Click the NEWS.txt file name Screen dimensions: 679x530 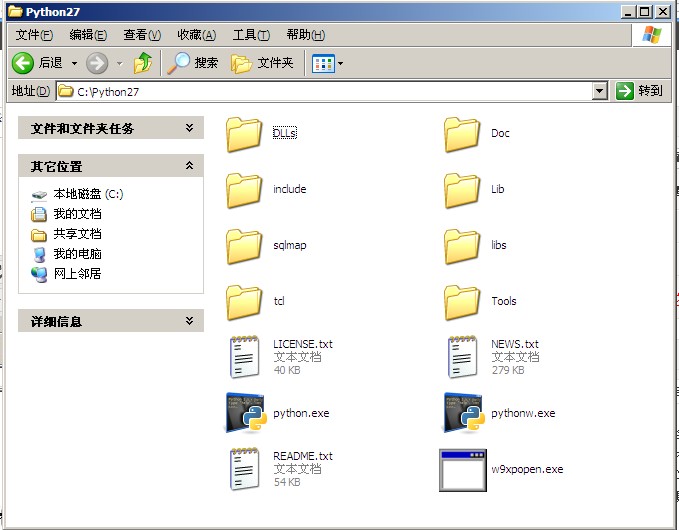(x=514, y=344)
